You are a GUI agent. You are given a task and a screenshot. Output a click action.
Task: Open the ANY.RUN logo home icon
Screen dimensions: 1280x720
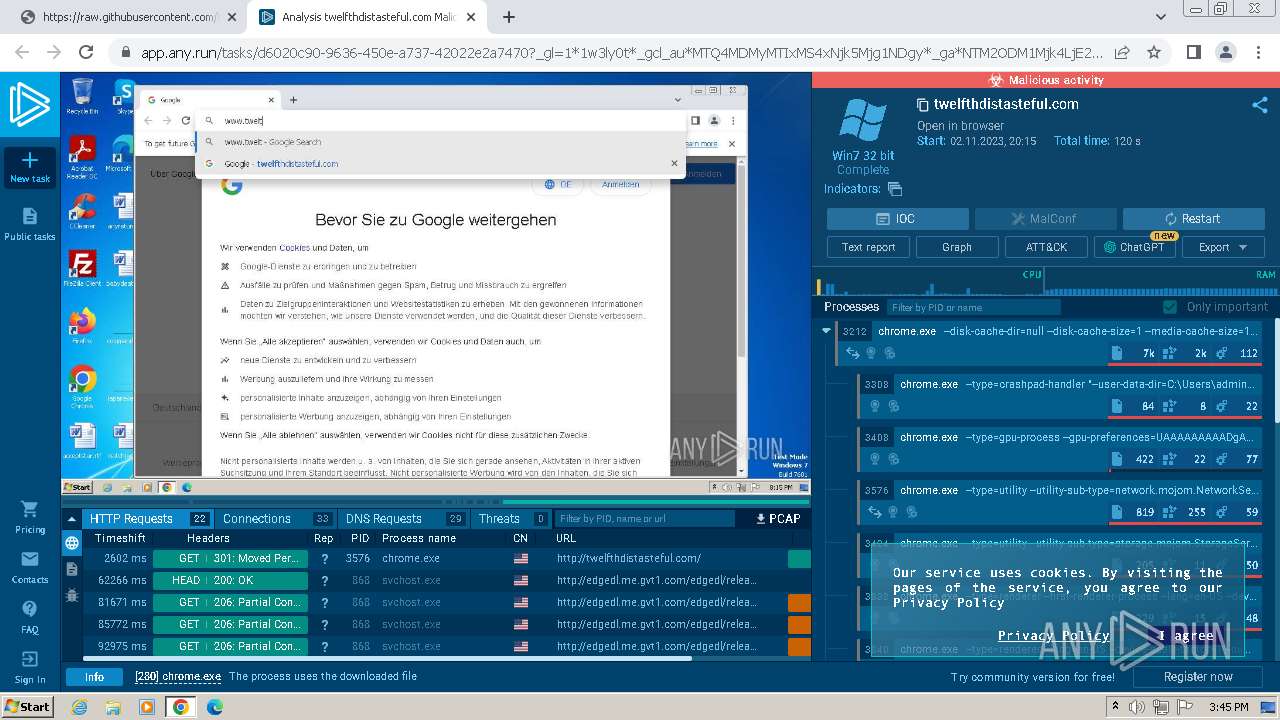[30, 104]
